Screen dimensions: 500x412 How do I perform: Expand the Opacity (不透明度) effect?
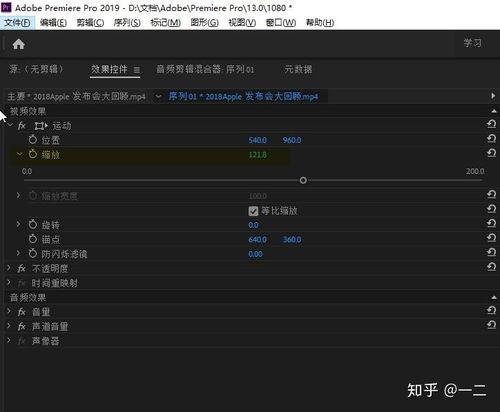9,268
